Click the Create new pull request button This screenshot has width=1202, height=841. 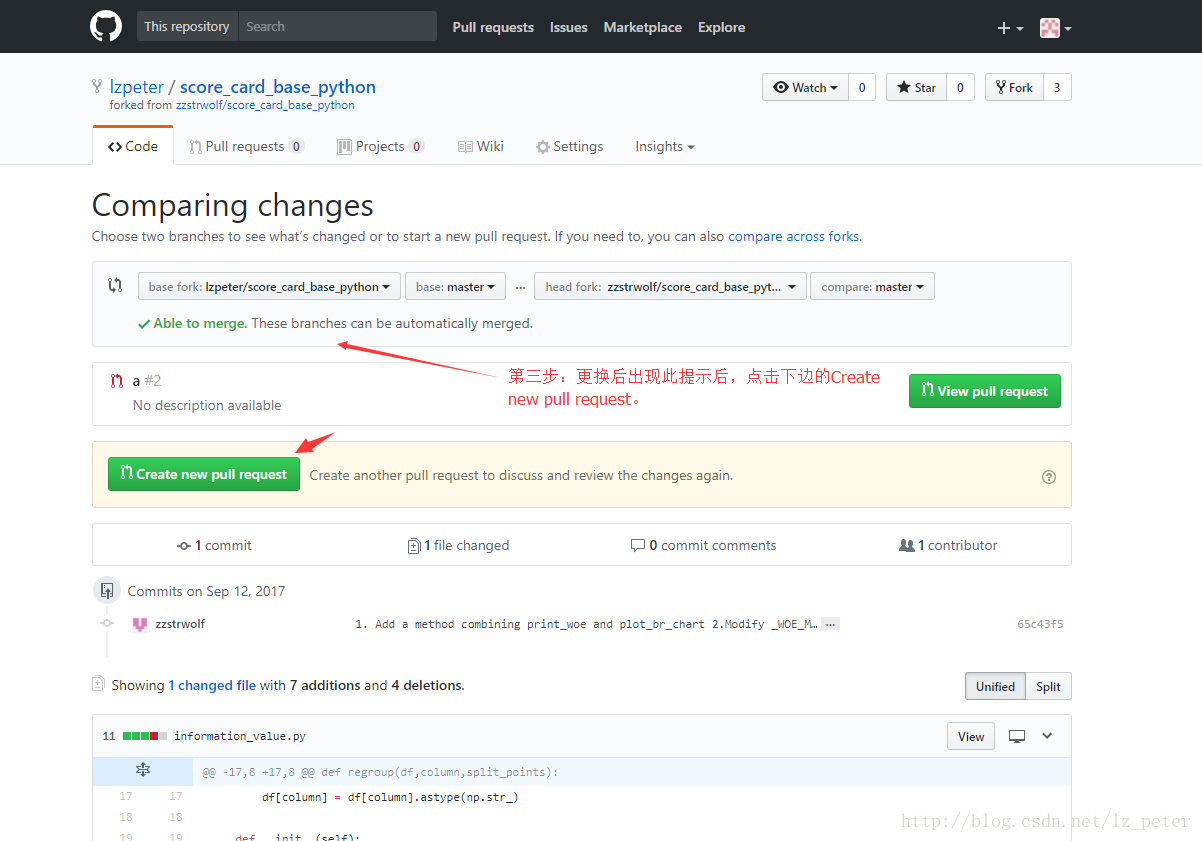(204, 474)
